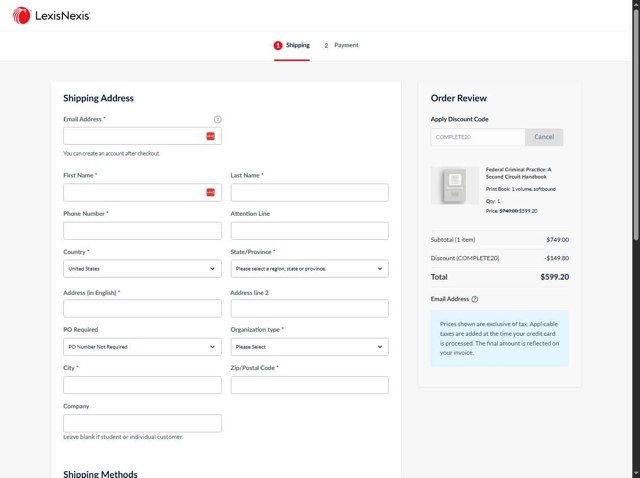Click the help icon beside Email Address field
Screen dimensions: 640x478
tap(218, 119)
